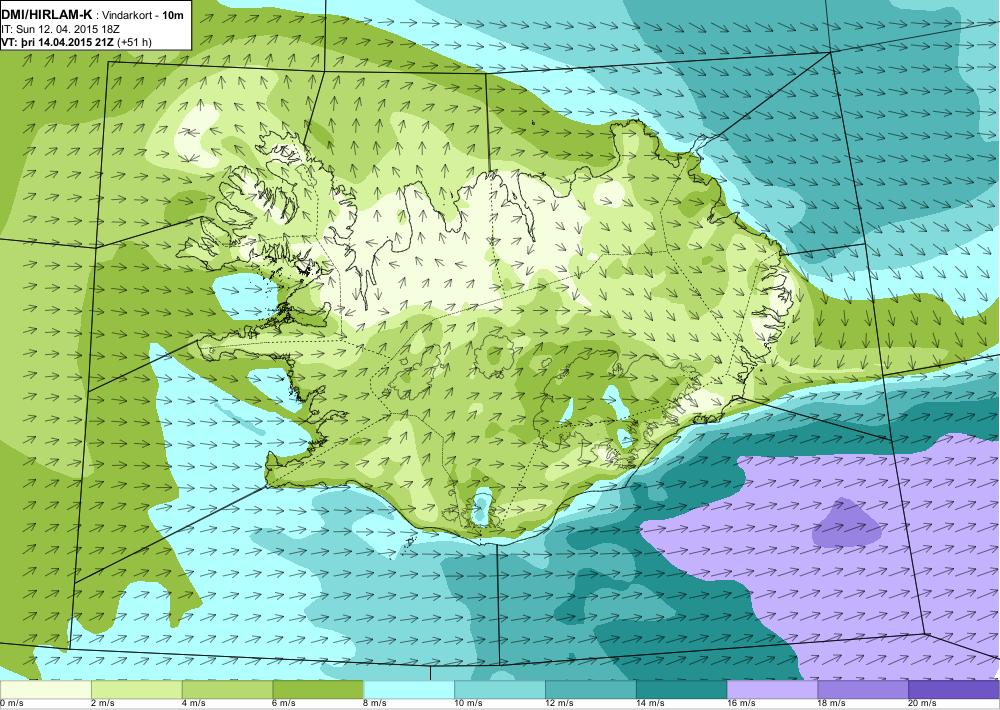The height and width of the screenshot is (710, 1000).
Task: Click the medium green 4–6 m/s legend swatch
Action: [x=227, y=689]
